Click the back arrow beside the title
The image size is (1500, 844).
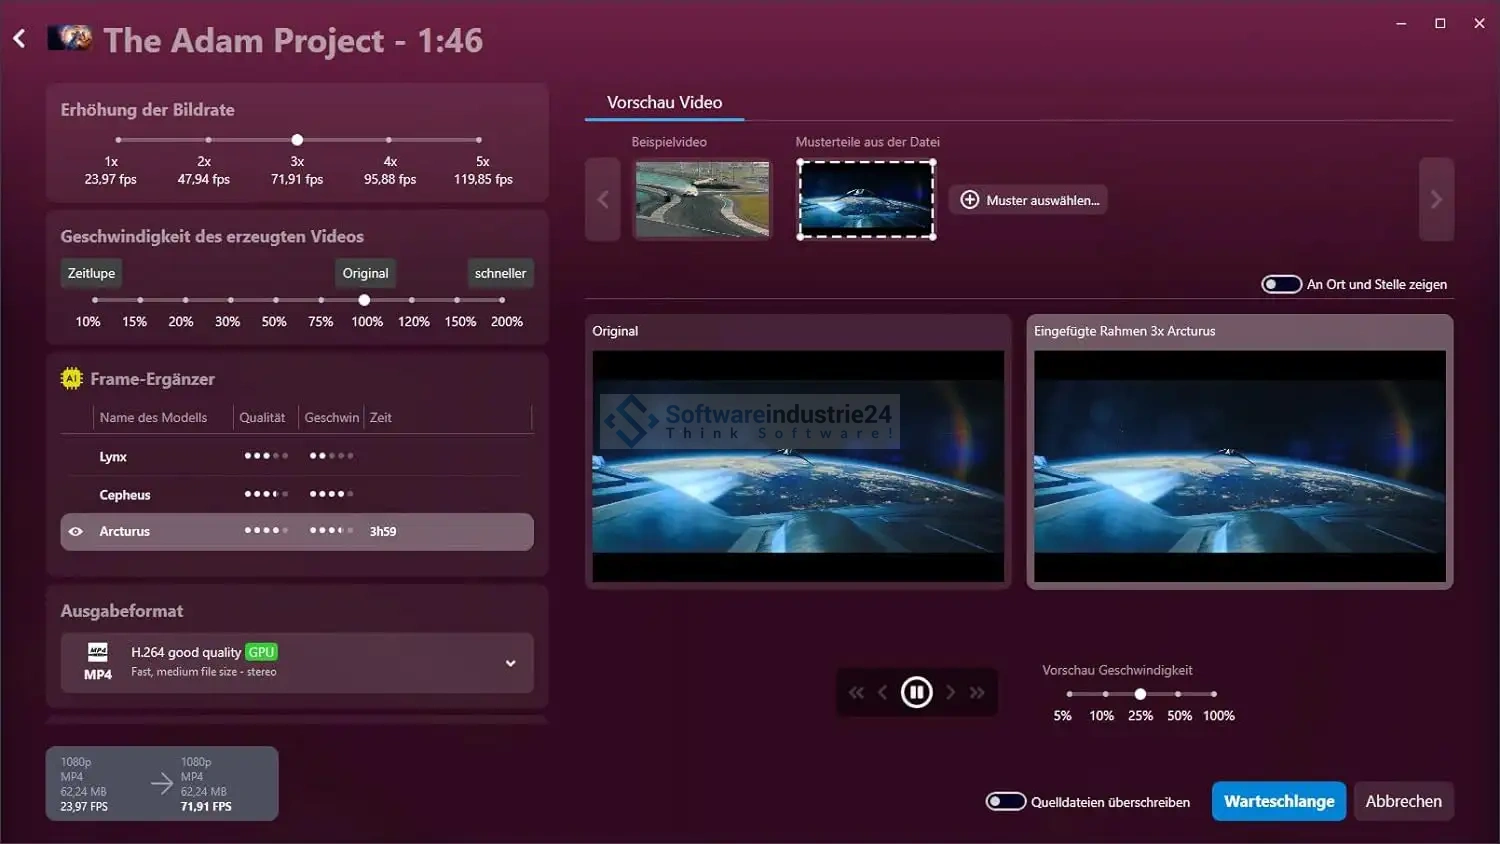[x=19, y=39]
